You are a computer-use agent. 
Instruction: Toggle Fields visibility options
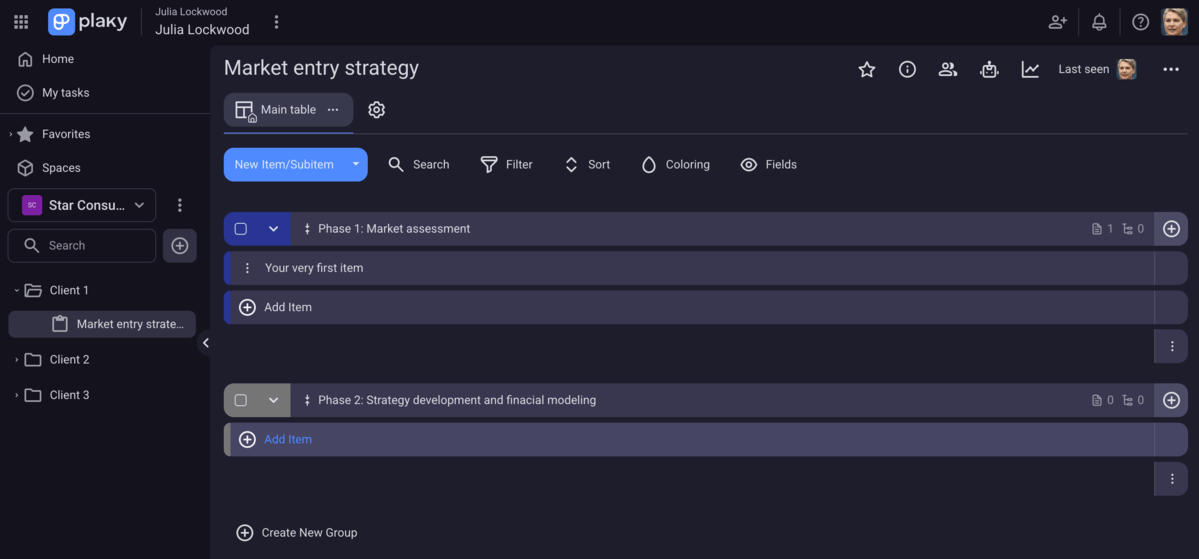pos(768,165)
